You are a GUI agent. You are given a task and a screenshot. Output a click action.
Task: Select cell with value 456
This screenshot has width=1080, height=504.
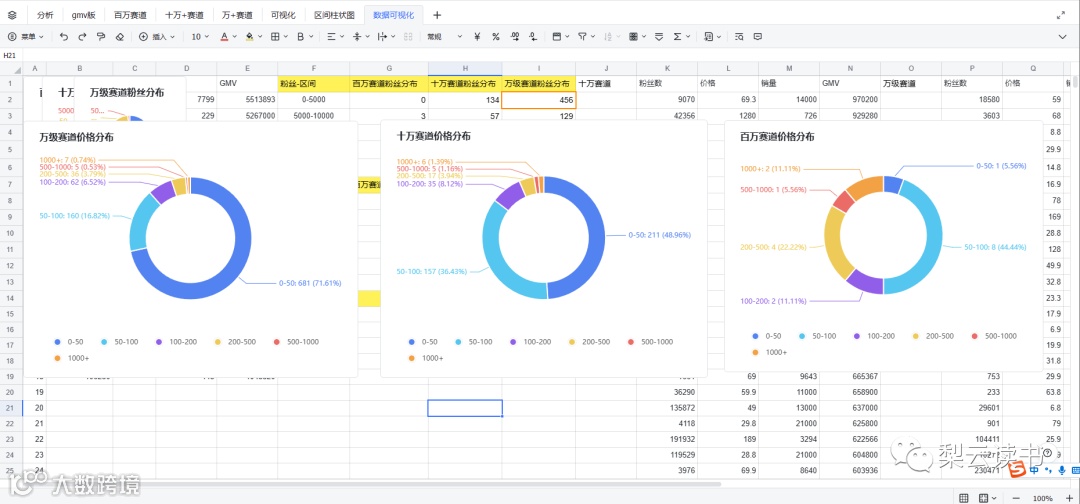pos(539,100)
